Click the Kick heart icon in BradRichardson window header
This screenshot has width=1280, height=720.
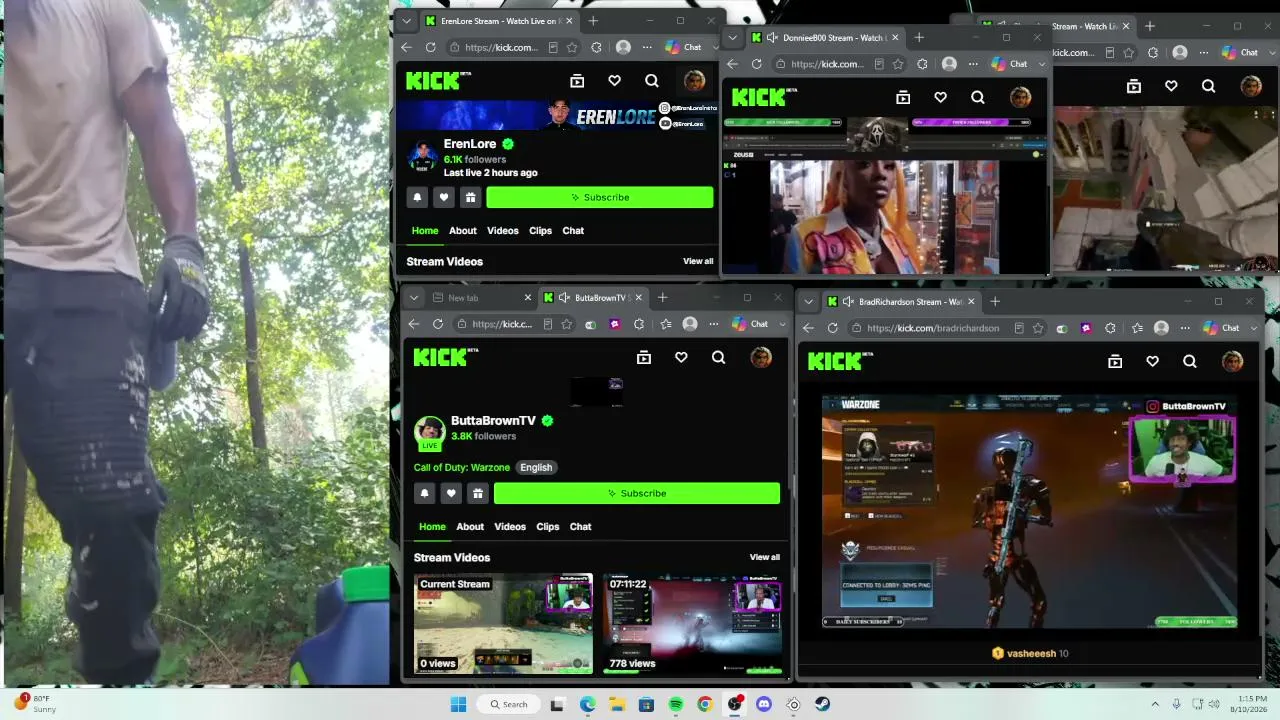pos(1152,361)
